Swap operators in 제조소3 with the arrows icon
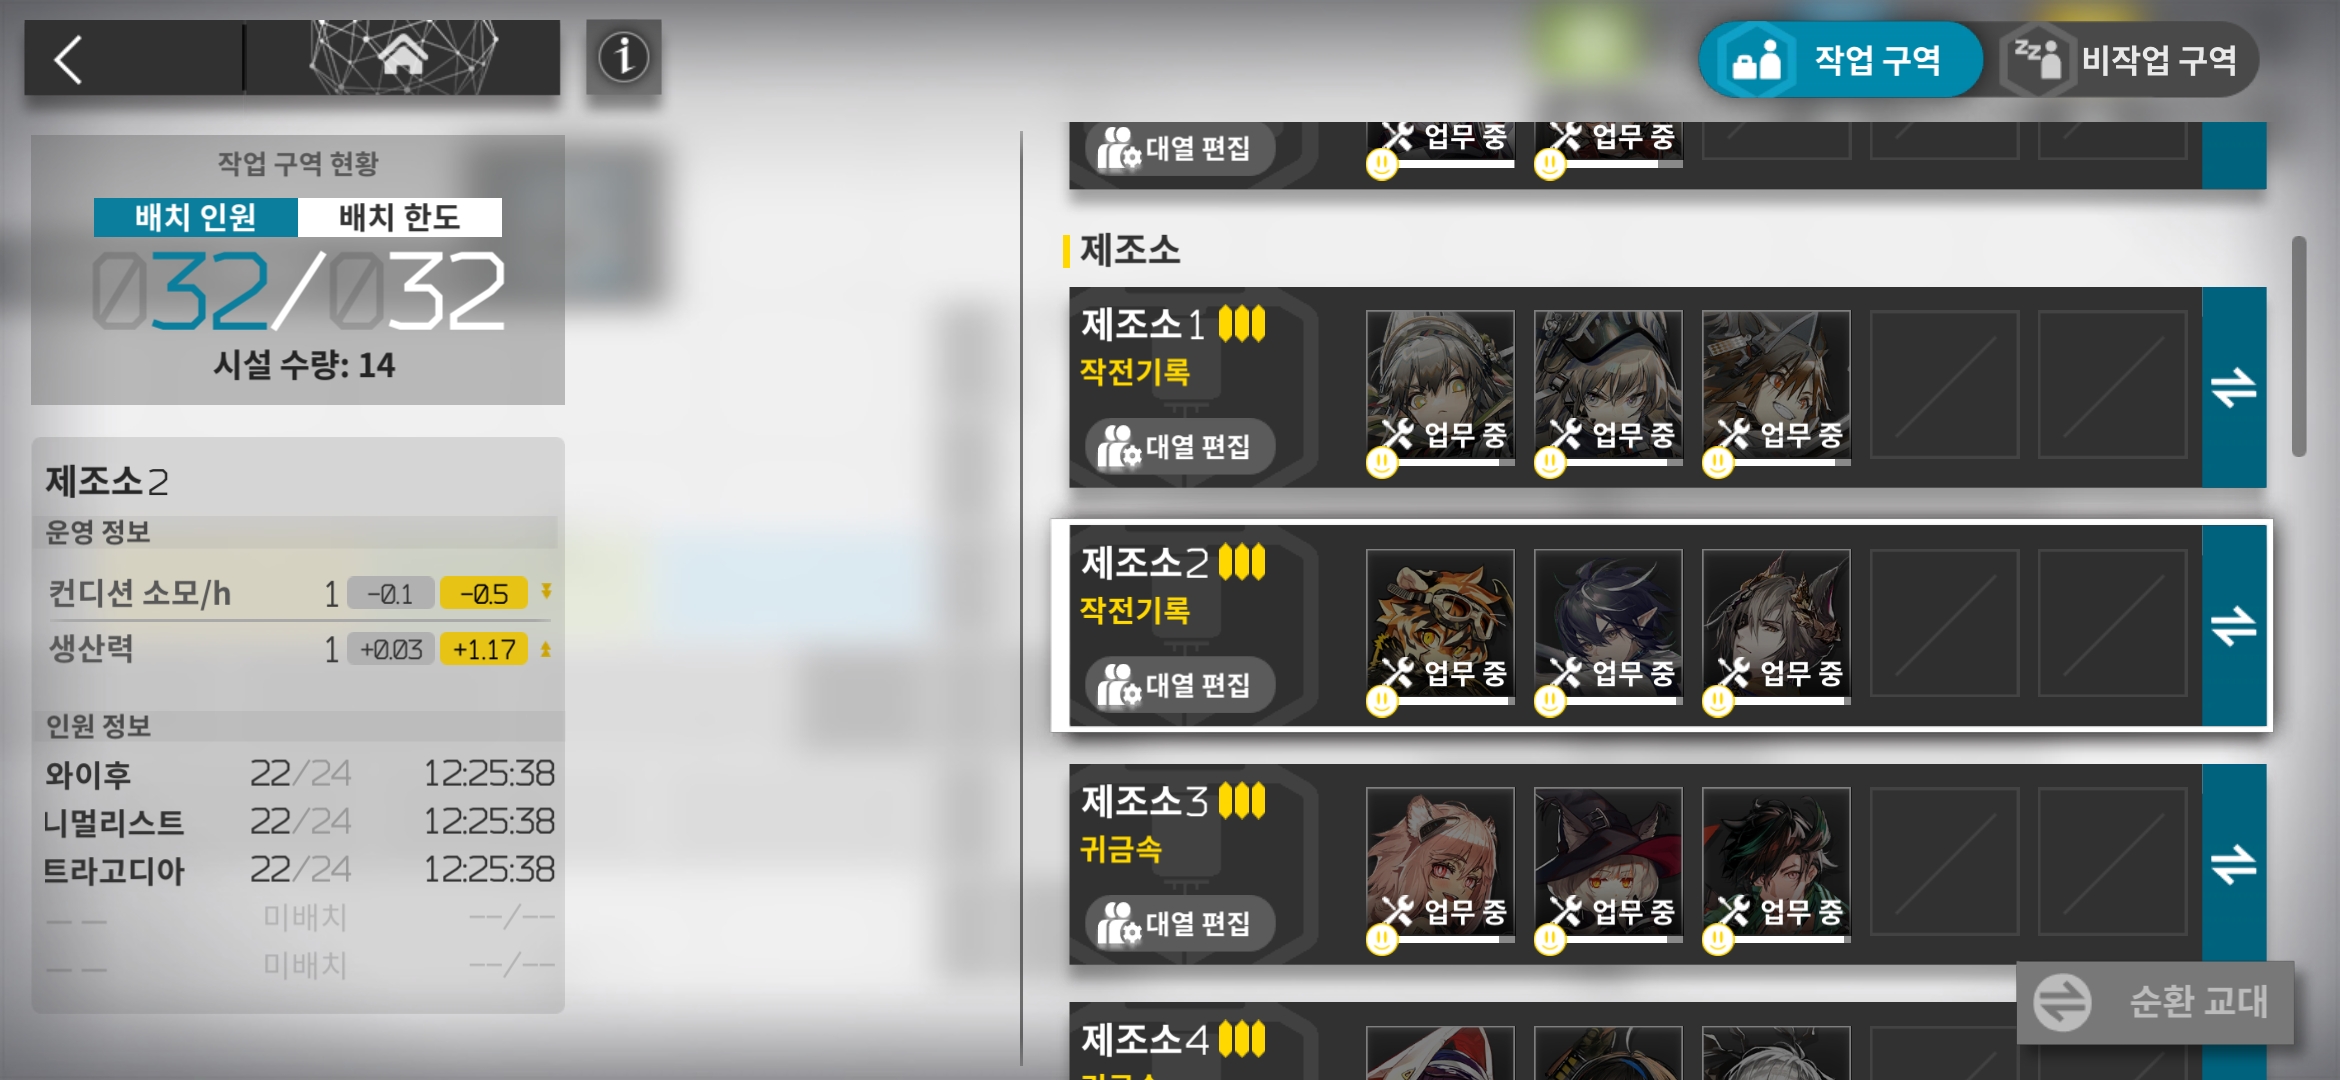 (2233, 864)
